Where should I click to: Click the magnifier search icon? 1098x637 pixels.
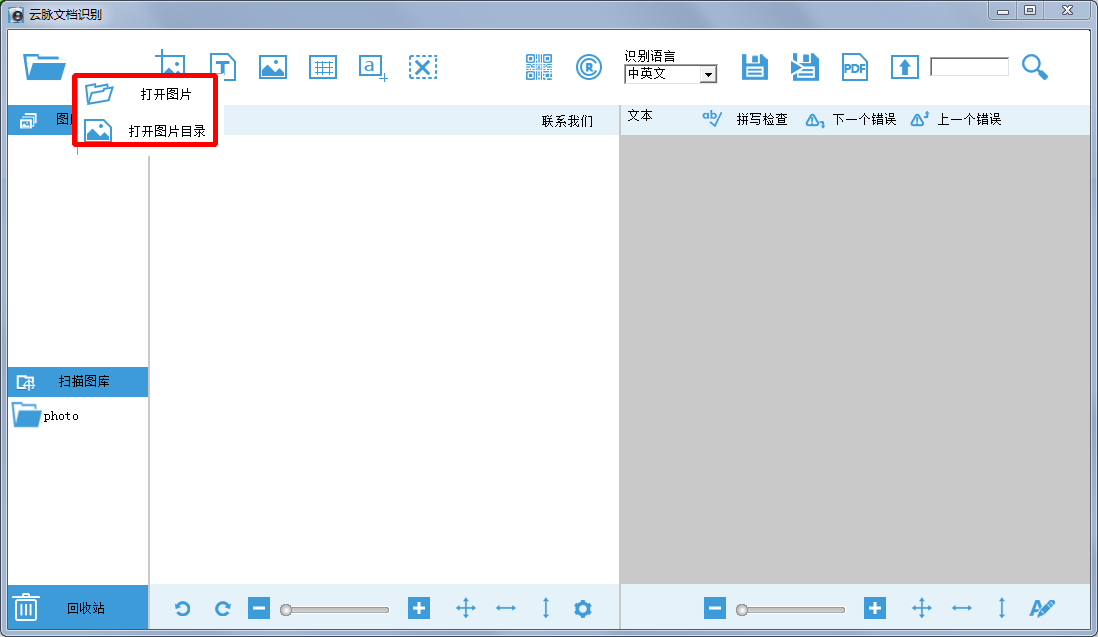[x=1034, y=67]
